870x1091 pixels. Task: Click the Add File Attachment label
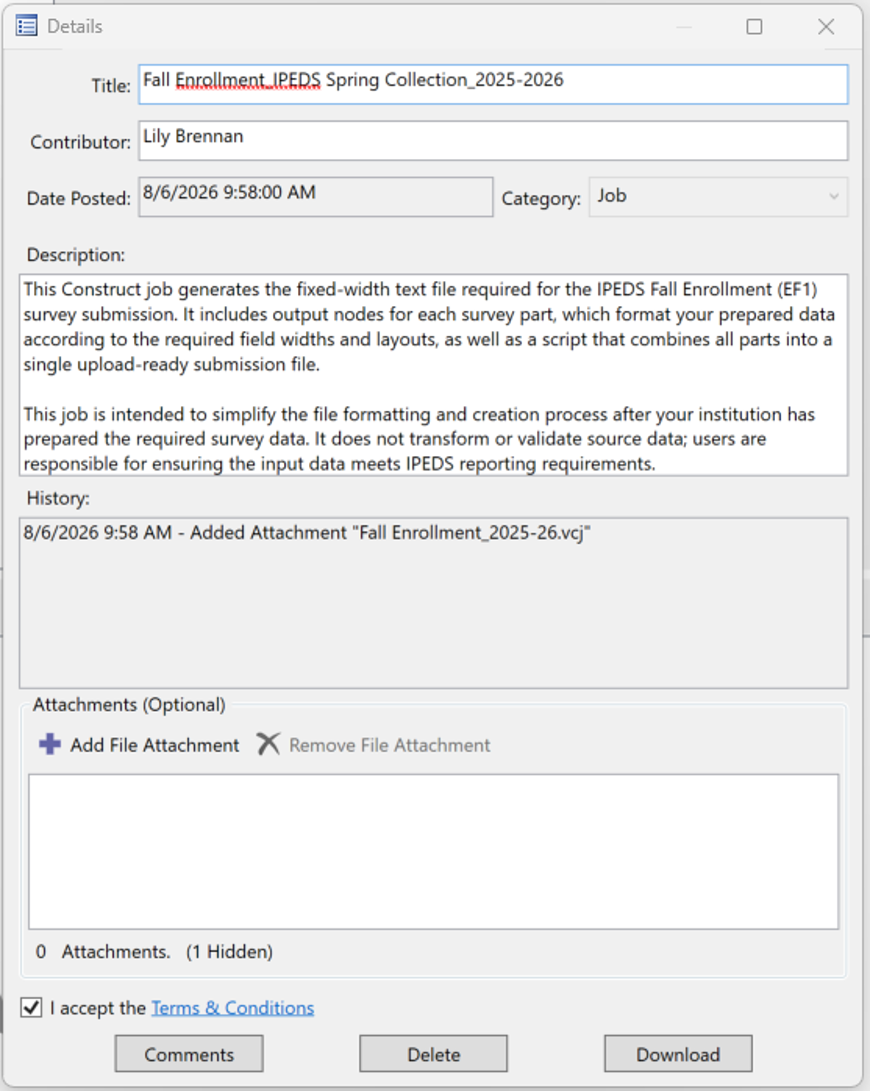(x=155, y=745)
